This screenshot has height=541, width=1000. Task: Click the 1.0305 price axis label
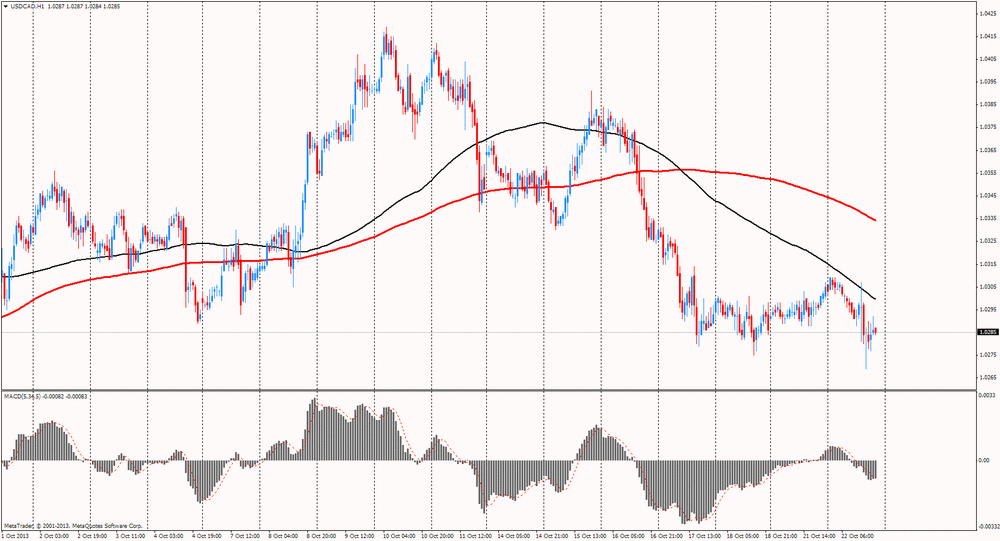[x=988, y=286]
